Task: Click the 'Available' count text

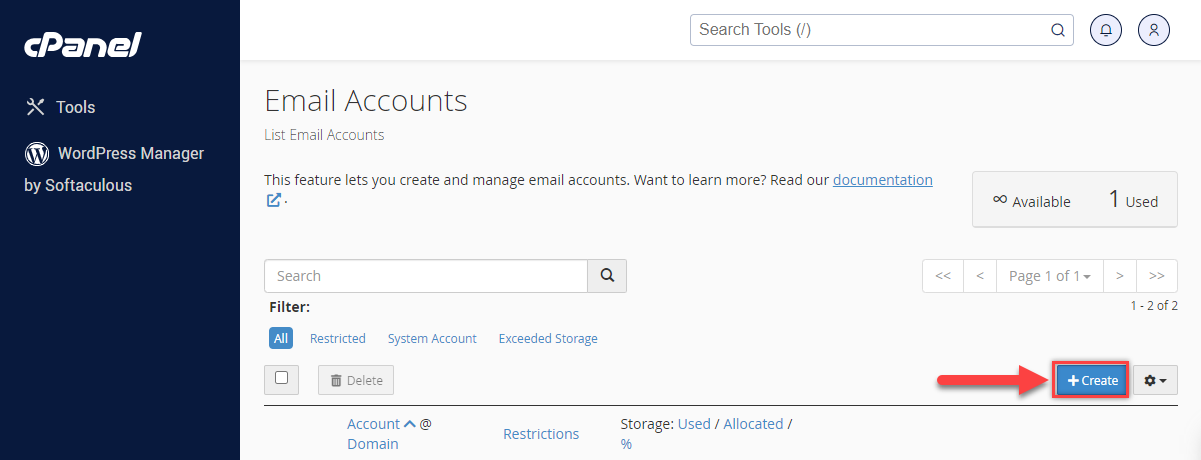Action: pyautogui.click(x=1031, y=201)
